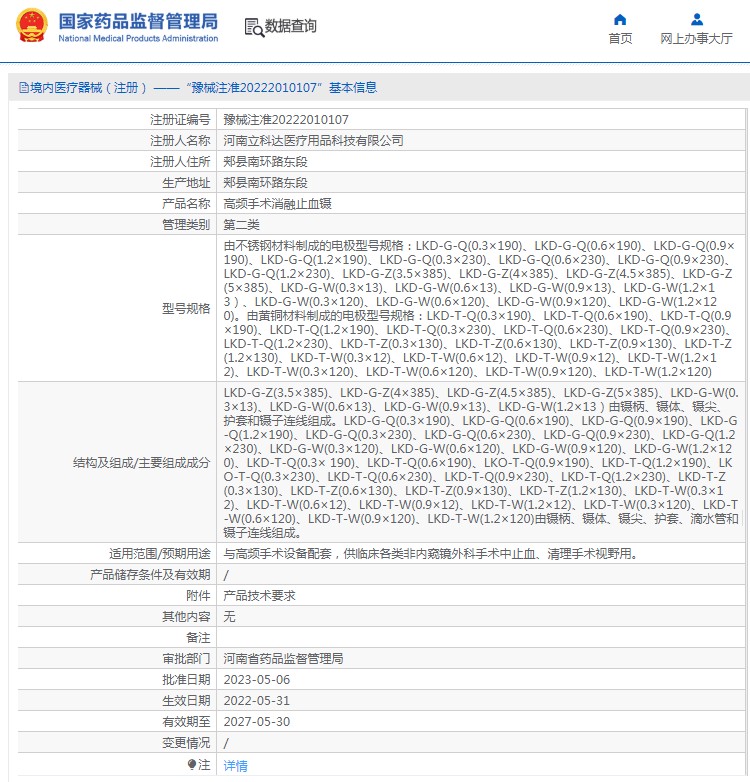Click the structure and composition paragraph

481,462
